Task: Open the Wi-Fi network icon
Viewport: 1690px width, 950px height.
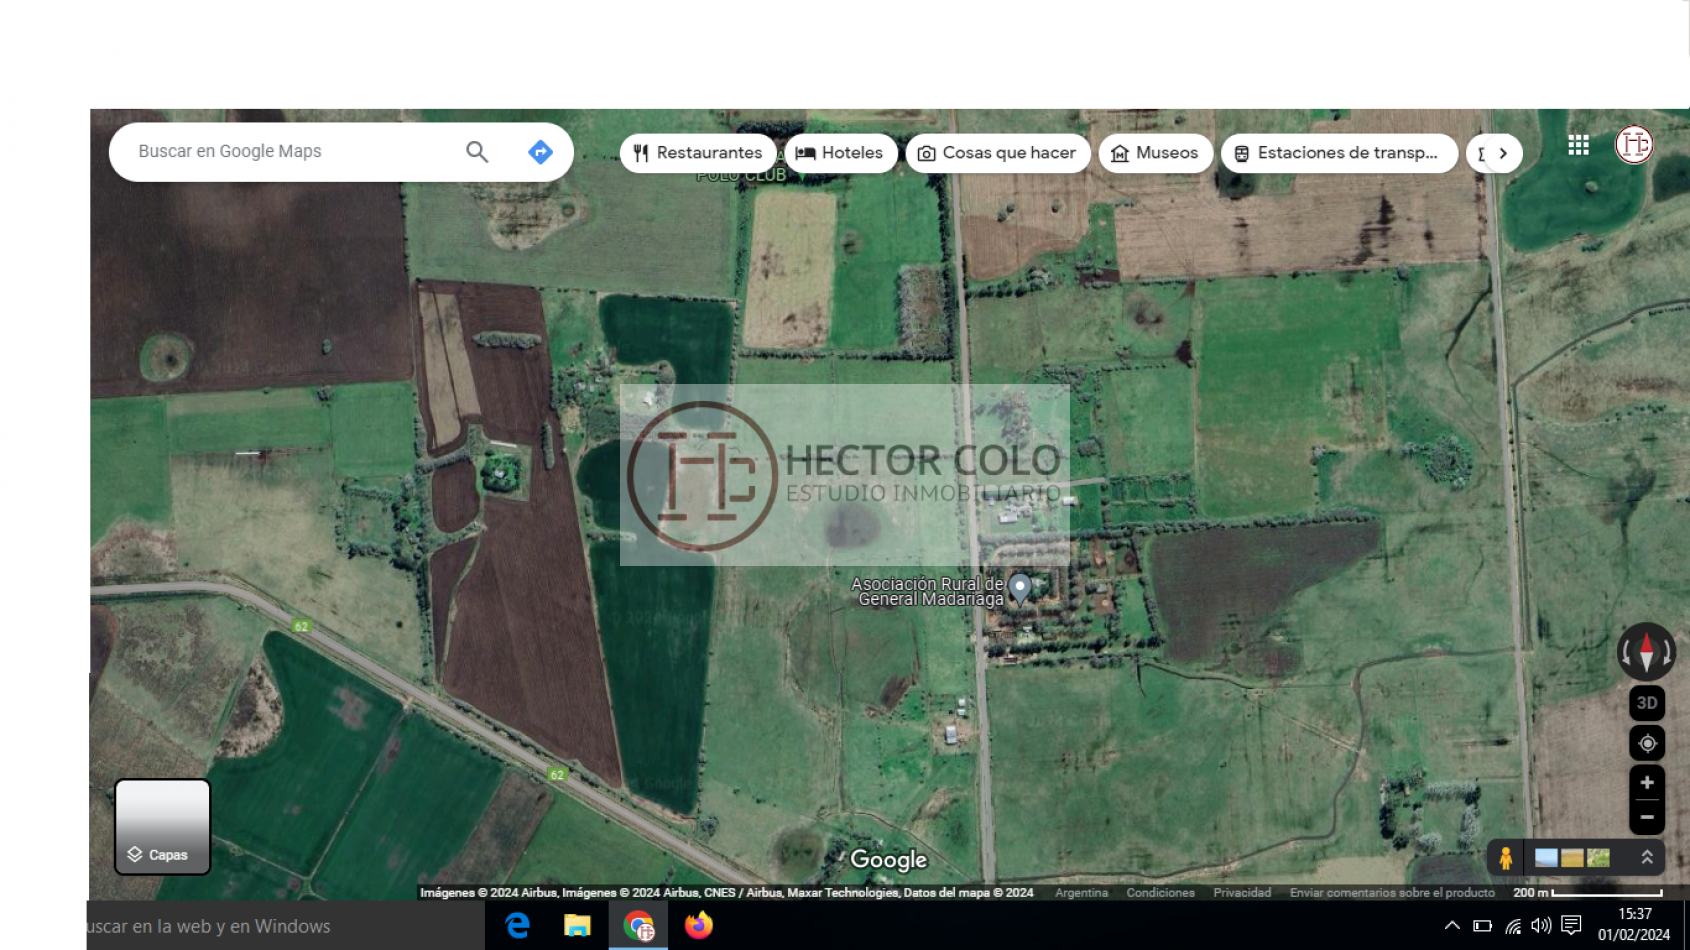Action: click(x=1513, y=926)
